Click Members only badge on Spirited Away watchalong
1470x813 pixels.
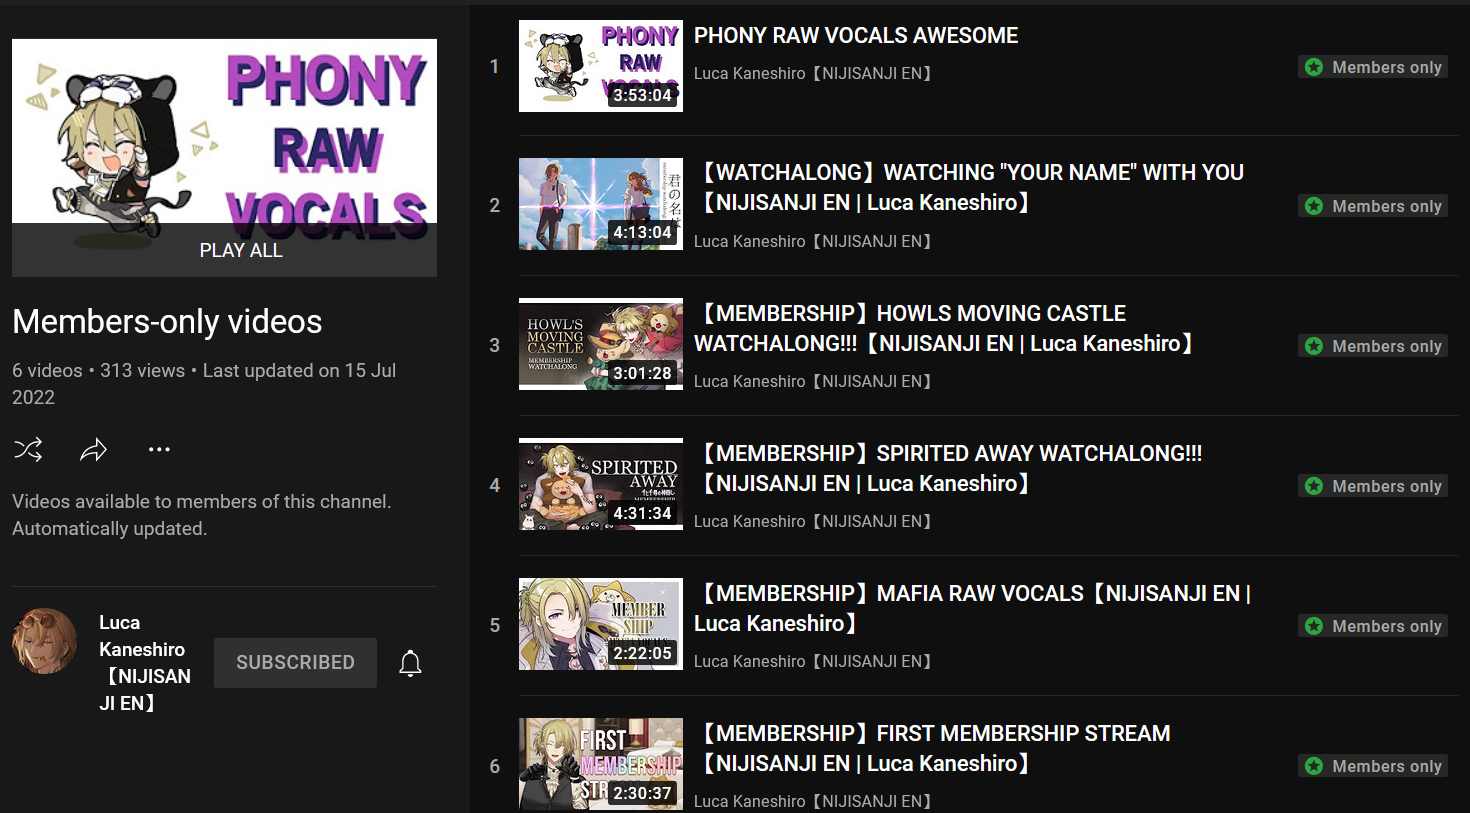(1373, 486)
